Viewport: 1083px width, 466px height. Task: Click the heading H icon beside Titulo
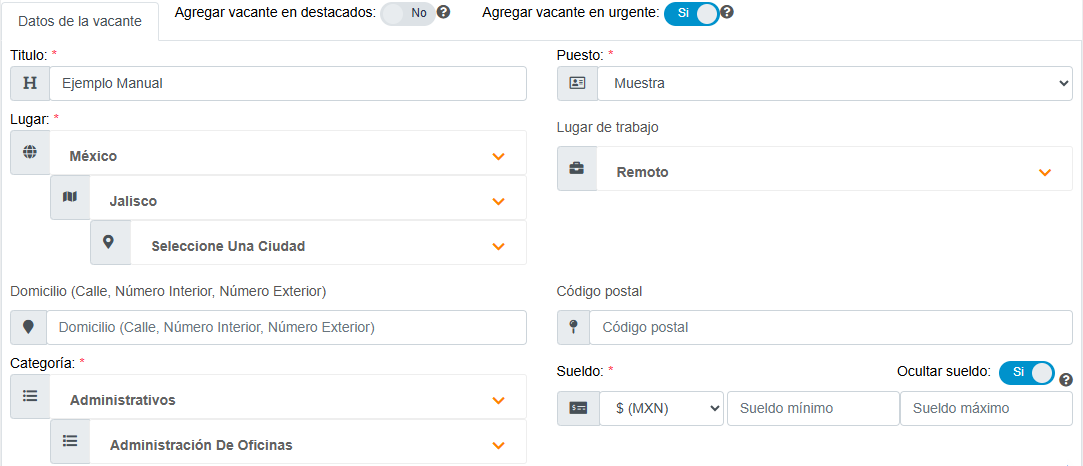click(30, 84)
